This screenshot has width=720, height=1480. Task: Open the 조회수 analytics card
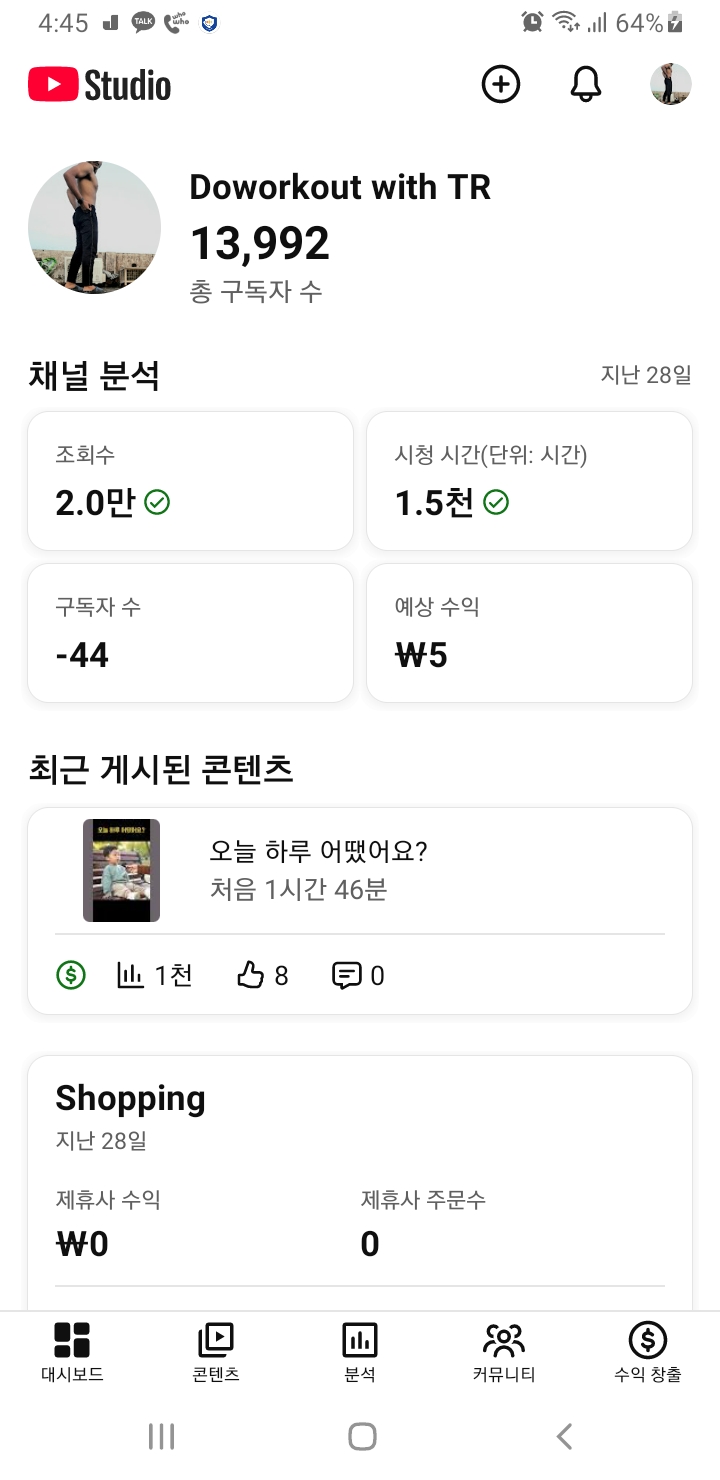(190, 481)
